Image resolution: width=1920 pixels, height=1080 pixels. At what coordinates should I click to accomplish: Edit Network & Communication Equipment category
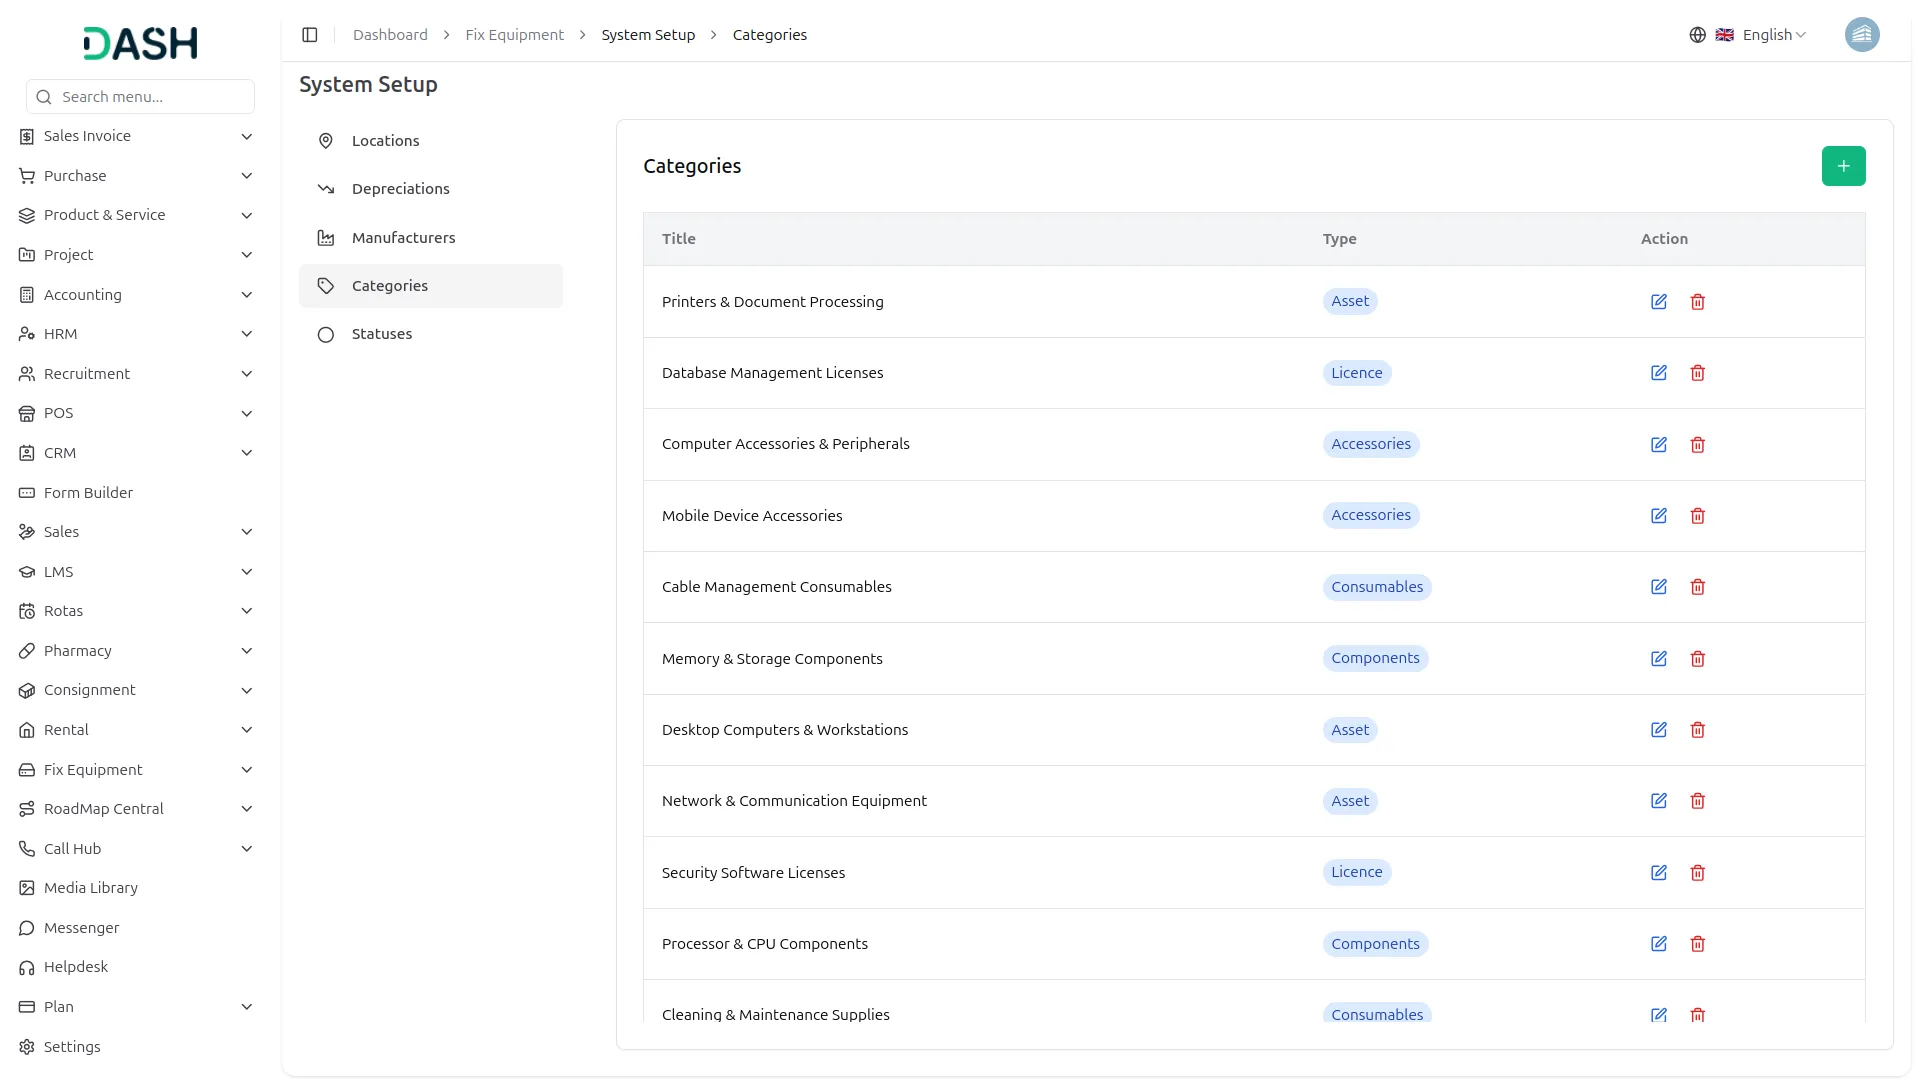pos(1658,801)
